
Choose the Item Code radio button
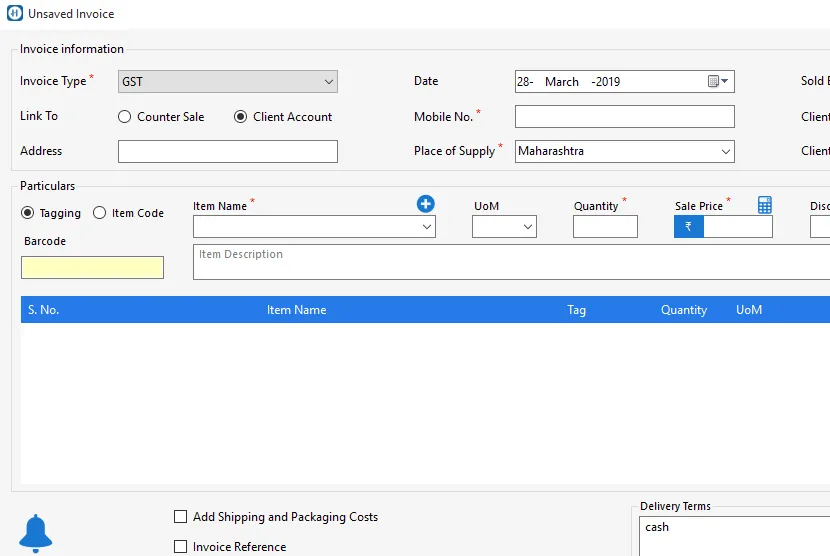click(100, 213)
